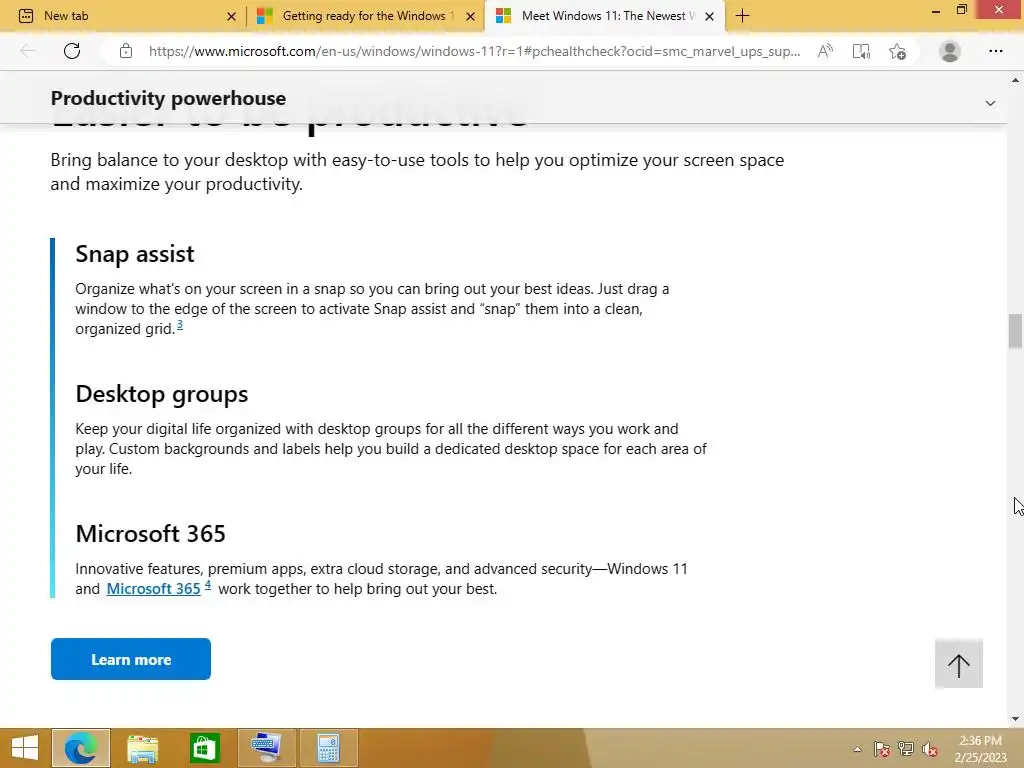Switch to Getting ready for the Windows tab
The image size is (1024, 768).
click(364, 16)
